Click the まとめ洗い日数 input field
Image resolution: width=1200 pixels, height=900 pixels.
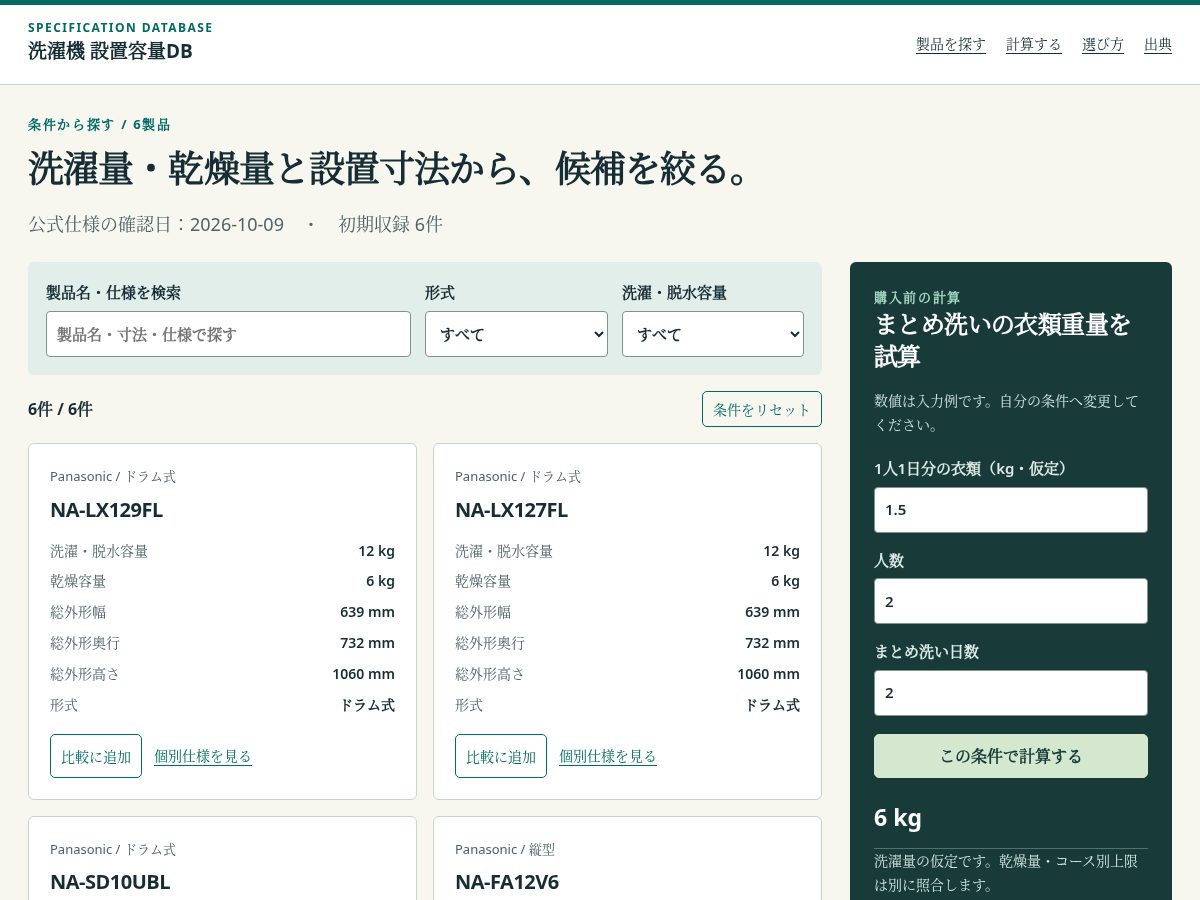click(1011, 693)
